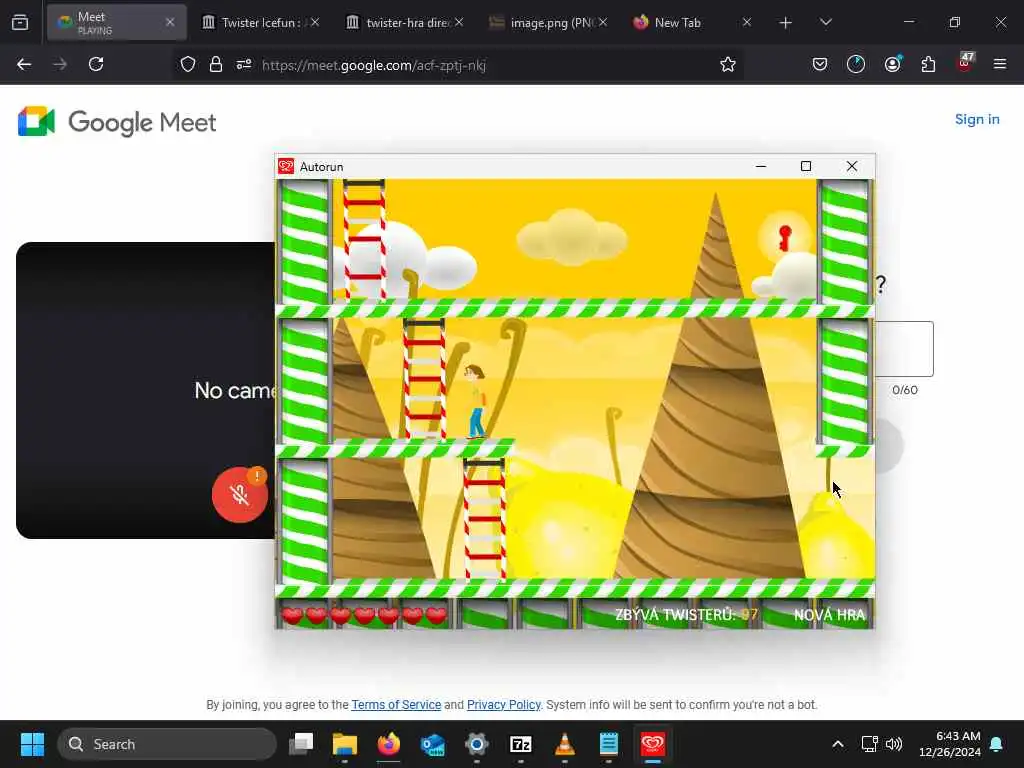Viewport: 1024px width, 768px height.
Task: Switch to the twister-hra tab
Action: coord(405,22)
